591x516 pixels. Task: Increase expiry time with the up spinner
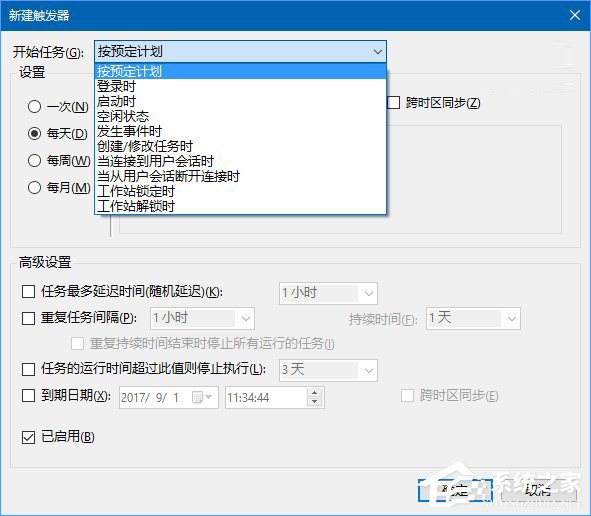point(314,393)
